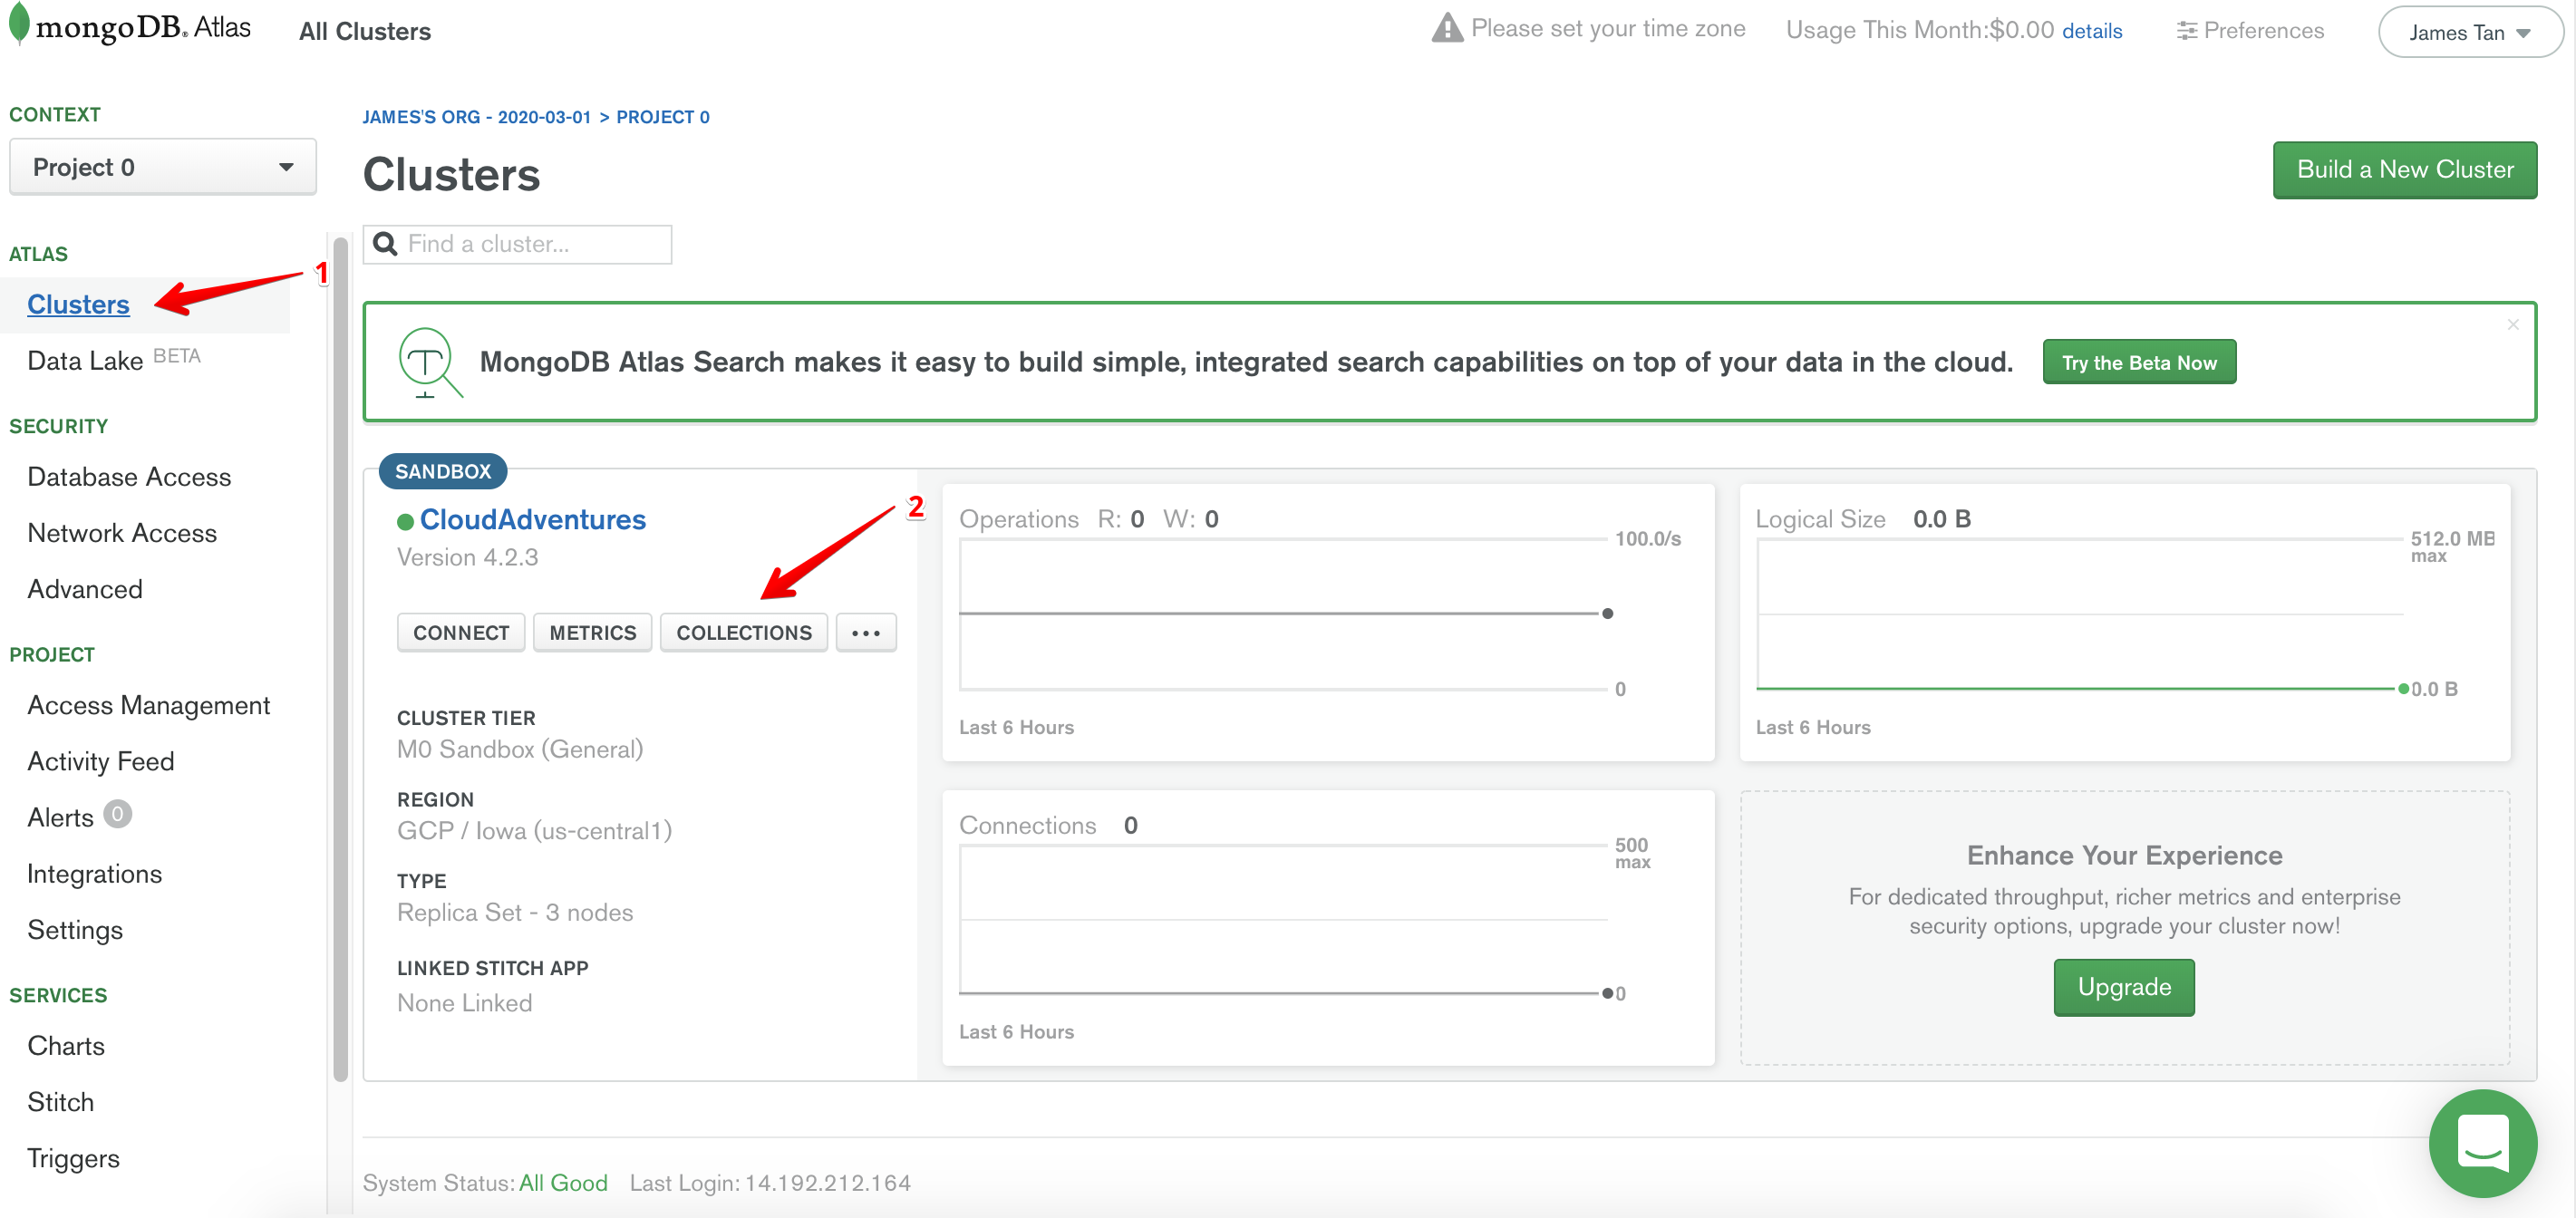This screenshot has height=1218, width=2576.
Task: Go to Network Access in the sidebar
Action: coord(122,533)
